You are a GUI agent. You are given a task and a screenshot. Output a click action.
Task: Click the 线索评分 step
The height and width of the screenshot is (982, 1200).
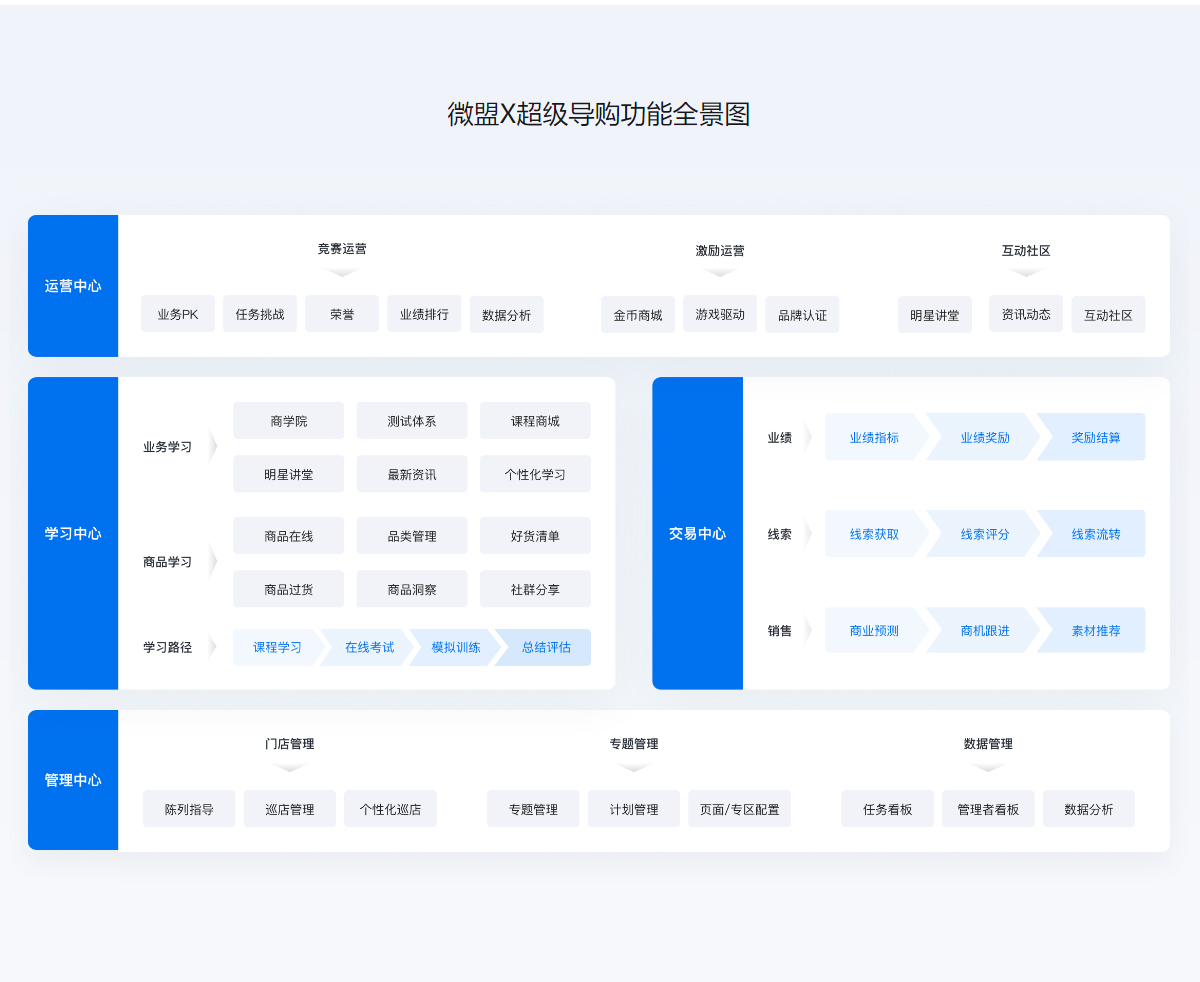[x=985, y=534]
